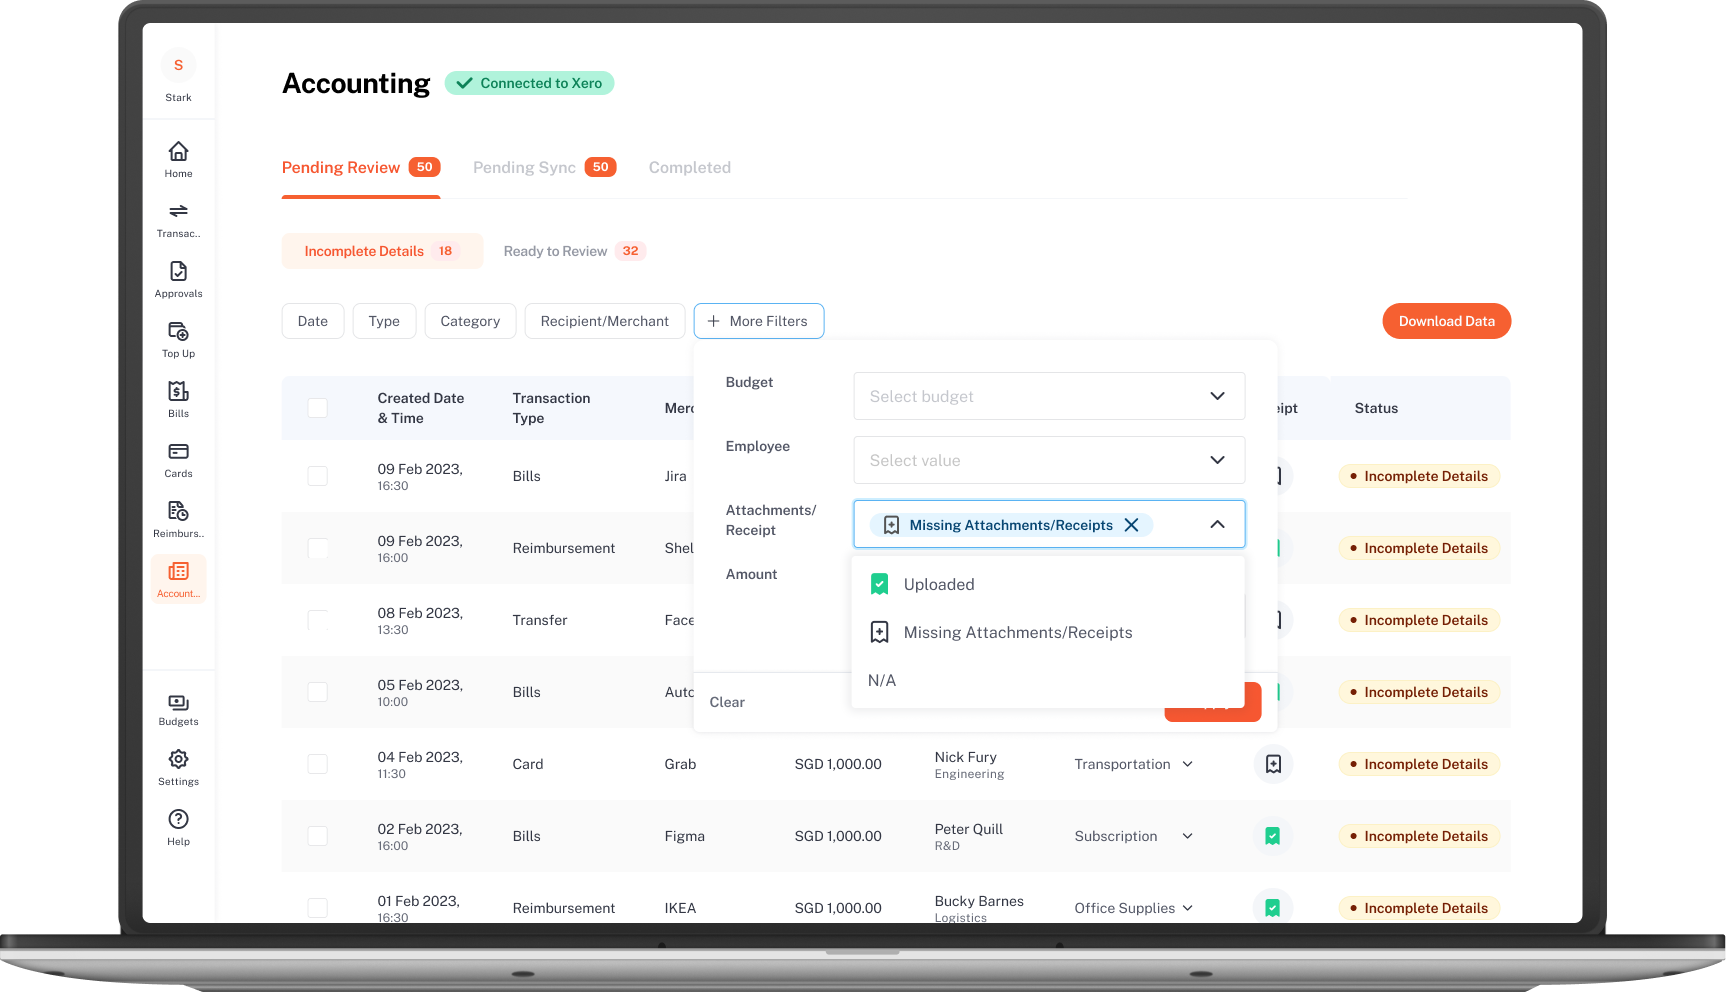Open Budgets page
This screenshot has height=993, width=1726.
[178, 709]
